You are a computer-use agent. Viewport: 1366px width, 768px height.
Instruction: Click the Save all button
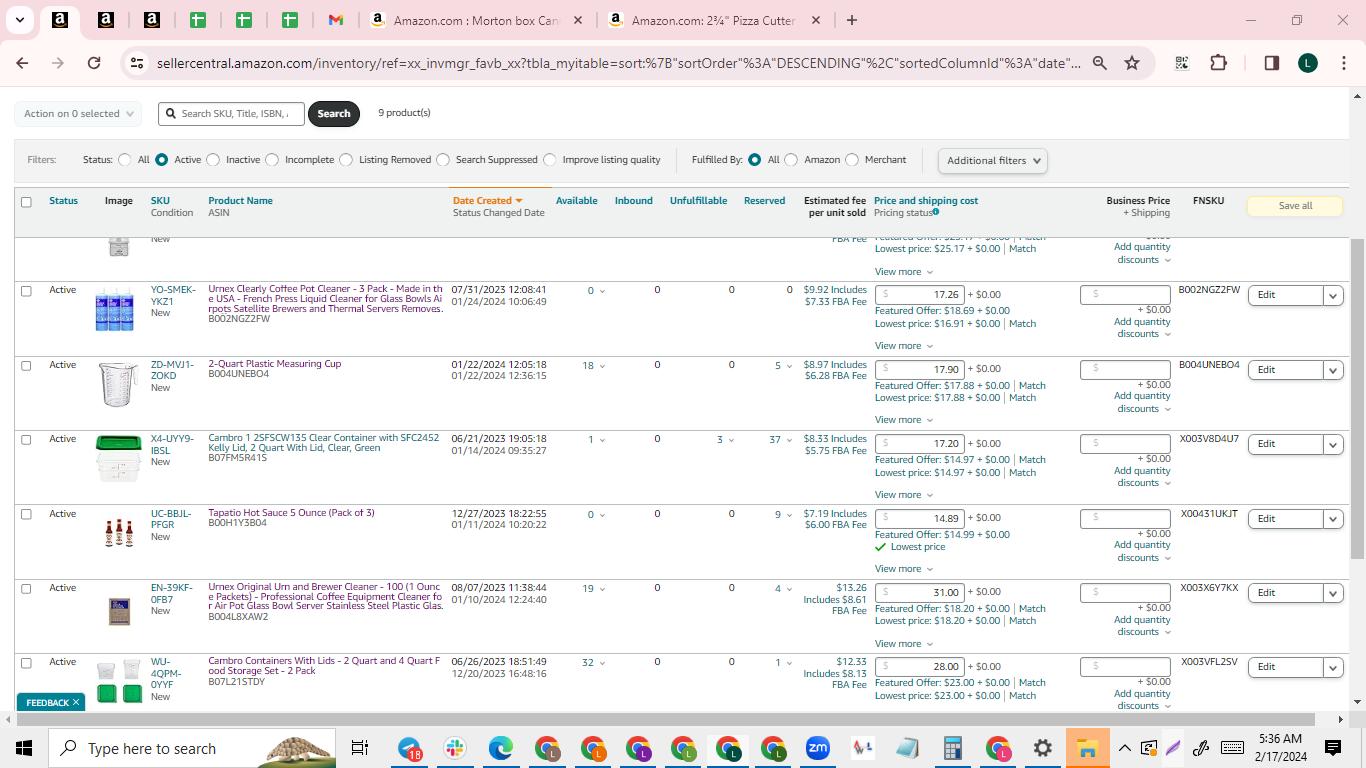coord(1295,206)
